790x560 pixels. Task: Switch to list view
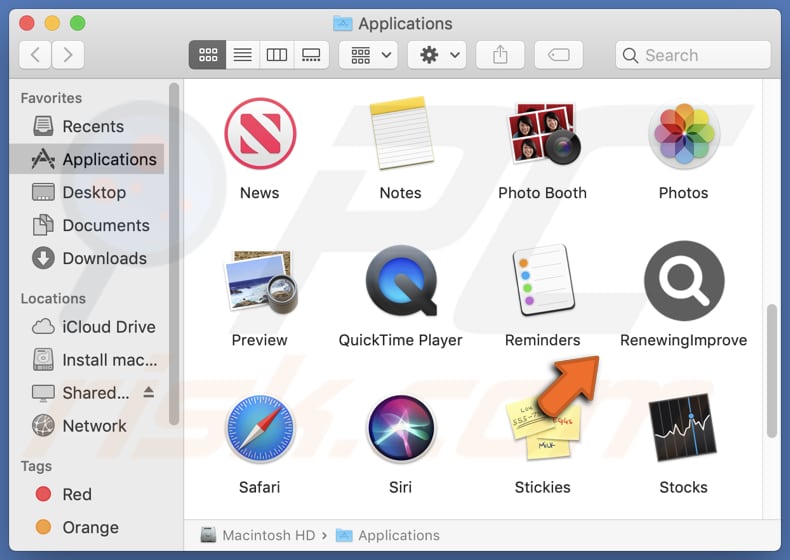coord(242,54)
